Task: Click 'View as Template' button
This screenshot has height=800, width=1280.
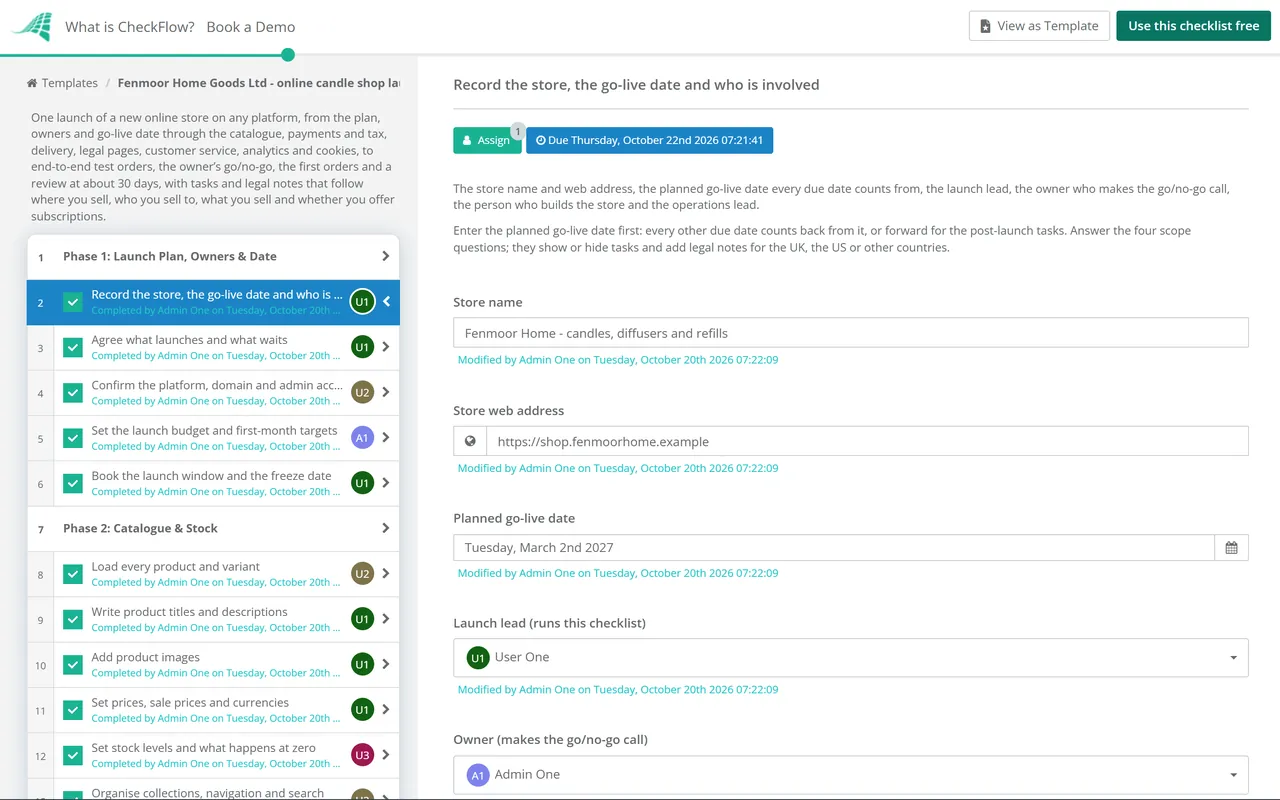Action: (x=1039, y=26)
